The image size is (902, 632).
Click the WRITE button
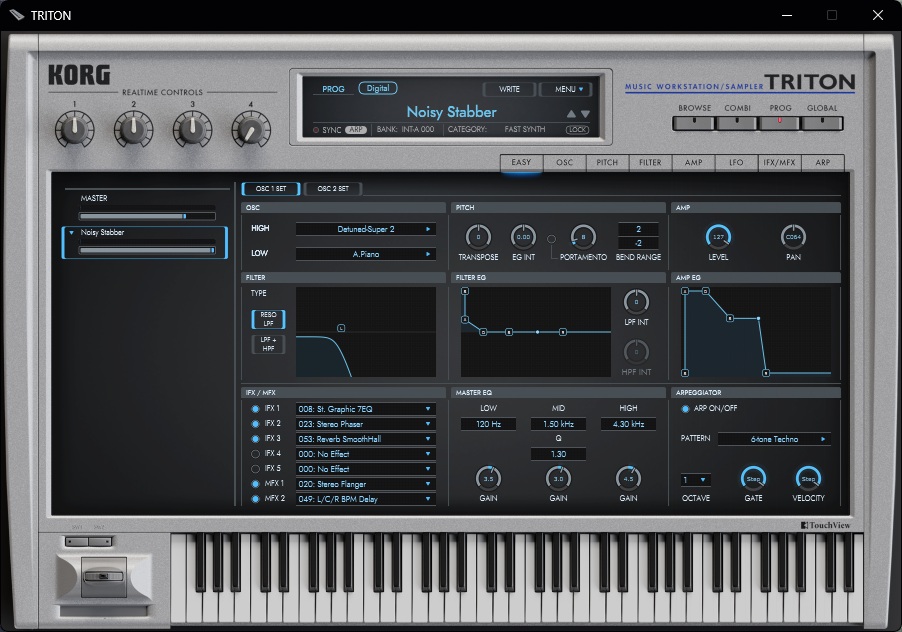point(509,89)
